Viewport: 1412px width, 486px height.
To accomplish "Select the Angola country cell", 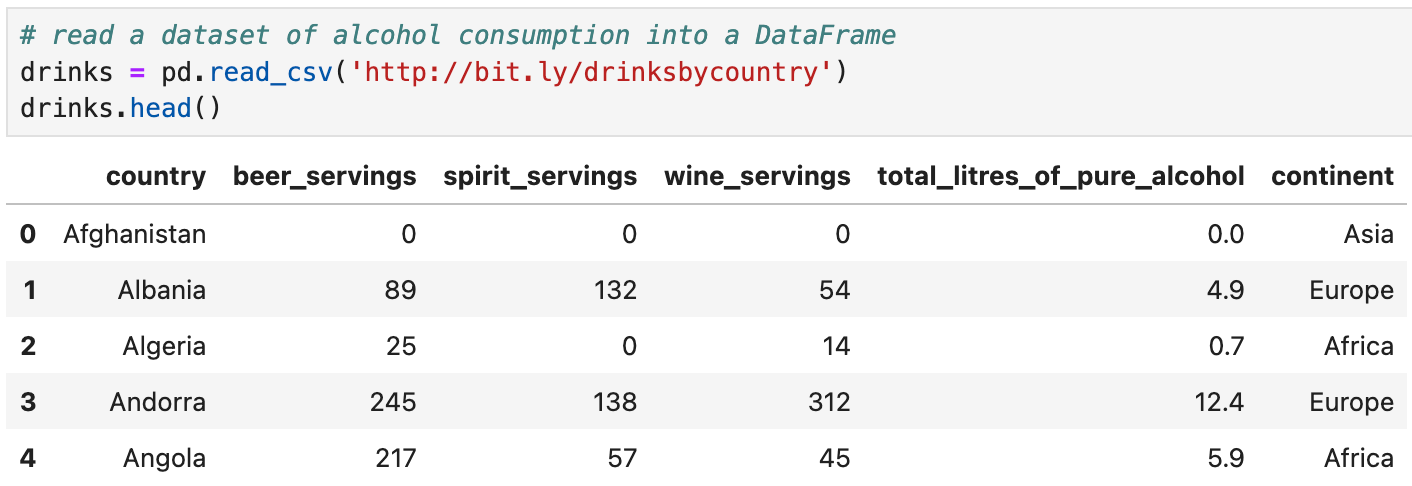I will pyautogui.click(x=164, y=459).
